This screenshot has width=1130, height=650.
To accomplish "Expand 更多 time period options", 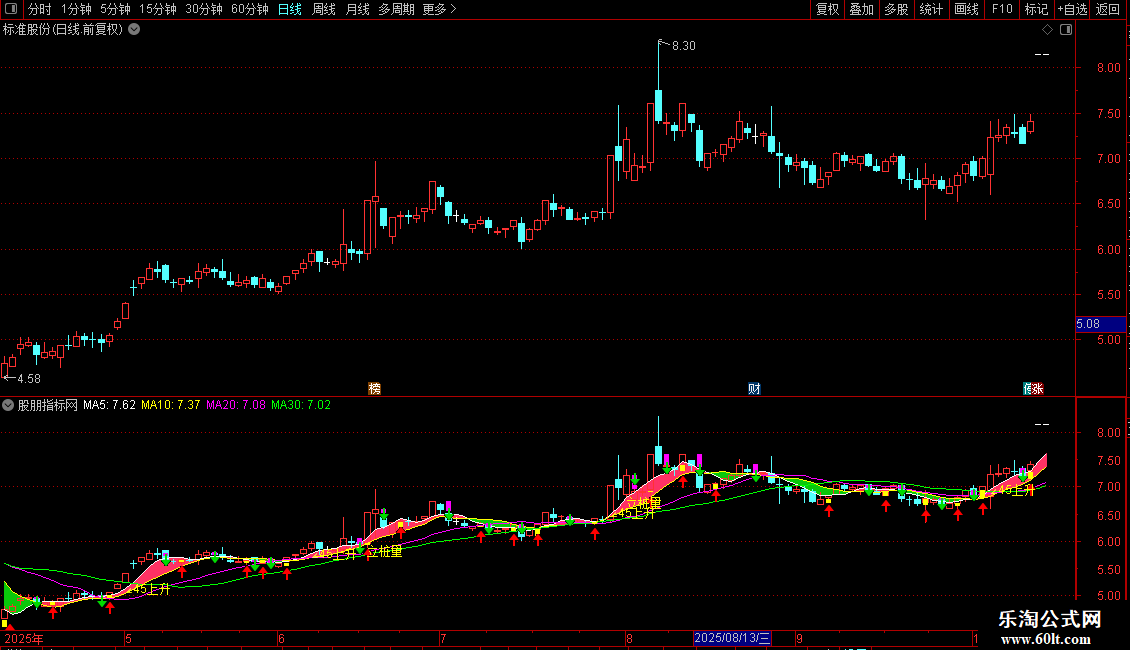I will click(439, 9).
